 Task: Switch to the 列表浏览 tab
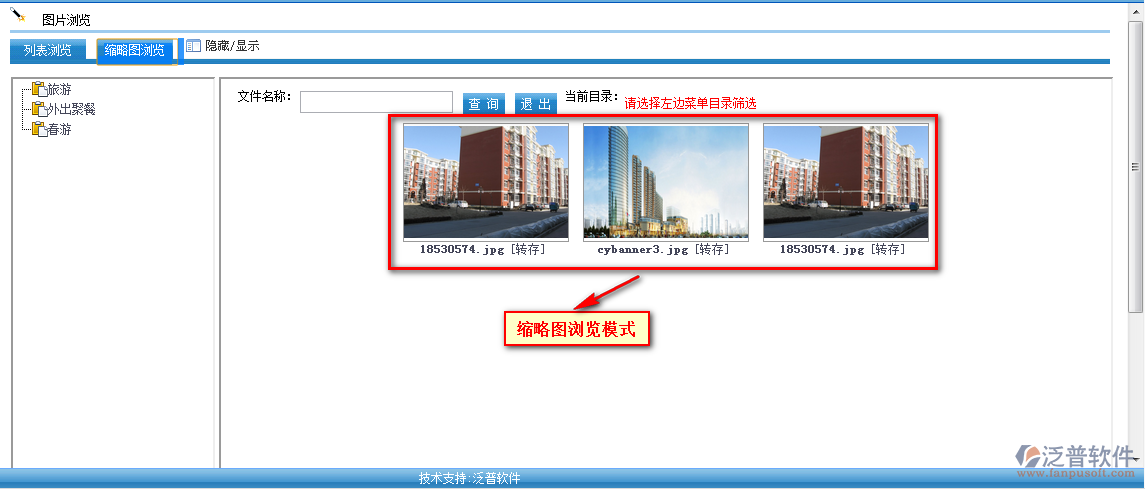[48, 50]
